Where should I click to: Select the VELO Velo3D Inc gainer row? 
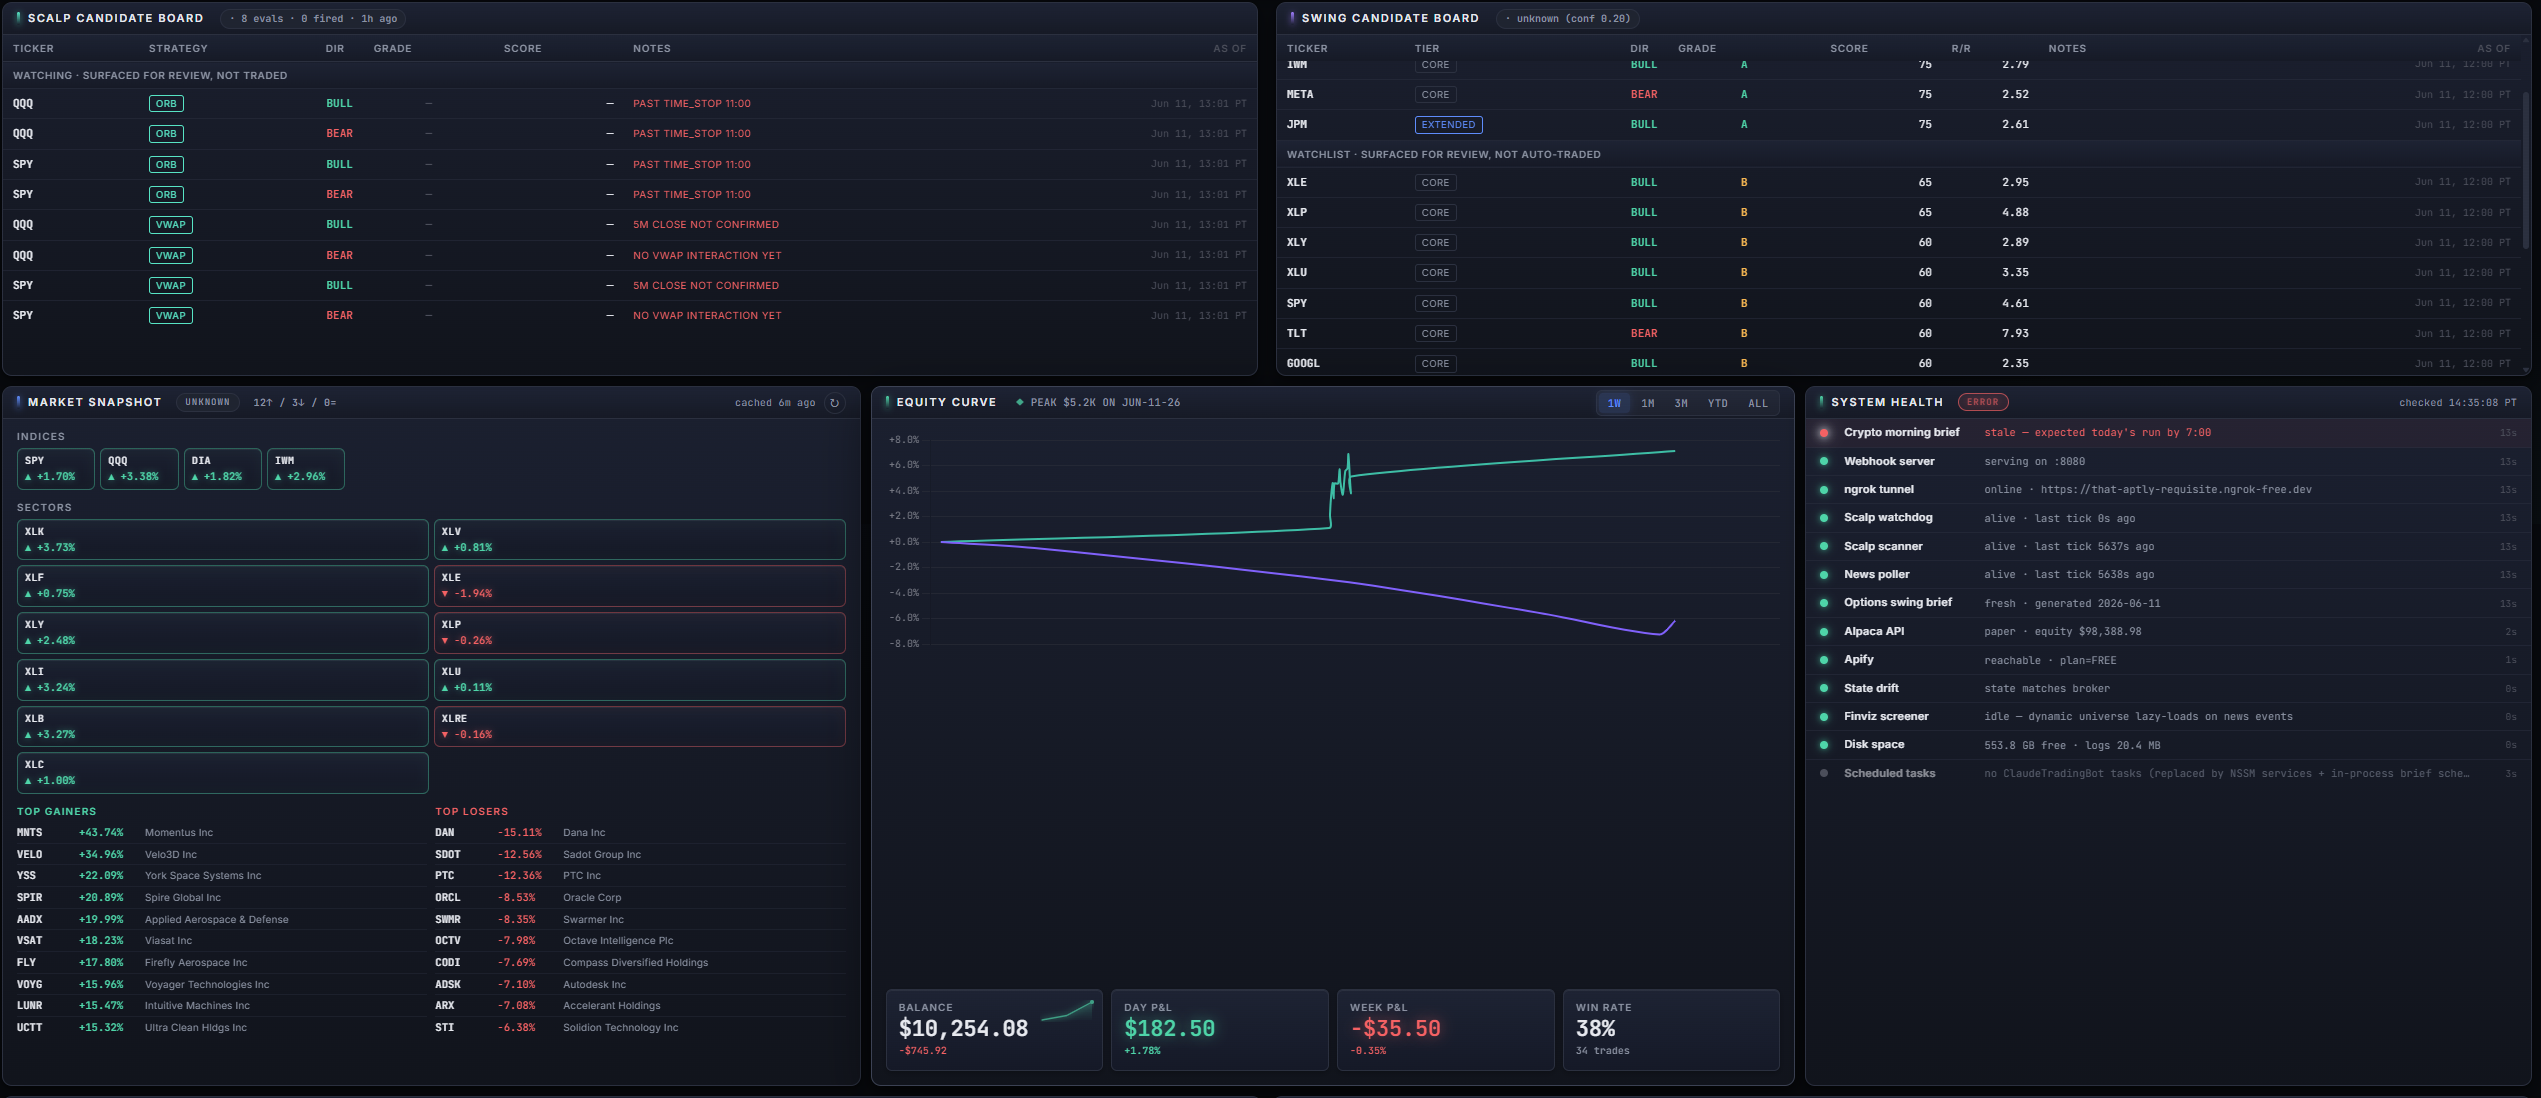point(221,855)
